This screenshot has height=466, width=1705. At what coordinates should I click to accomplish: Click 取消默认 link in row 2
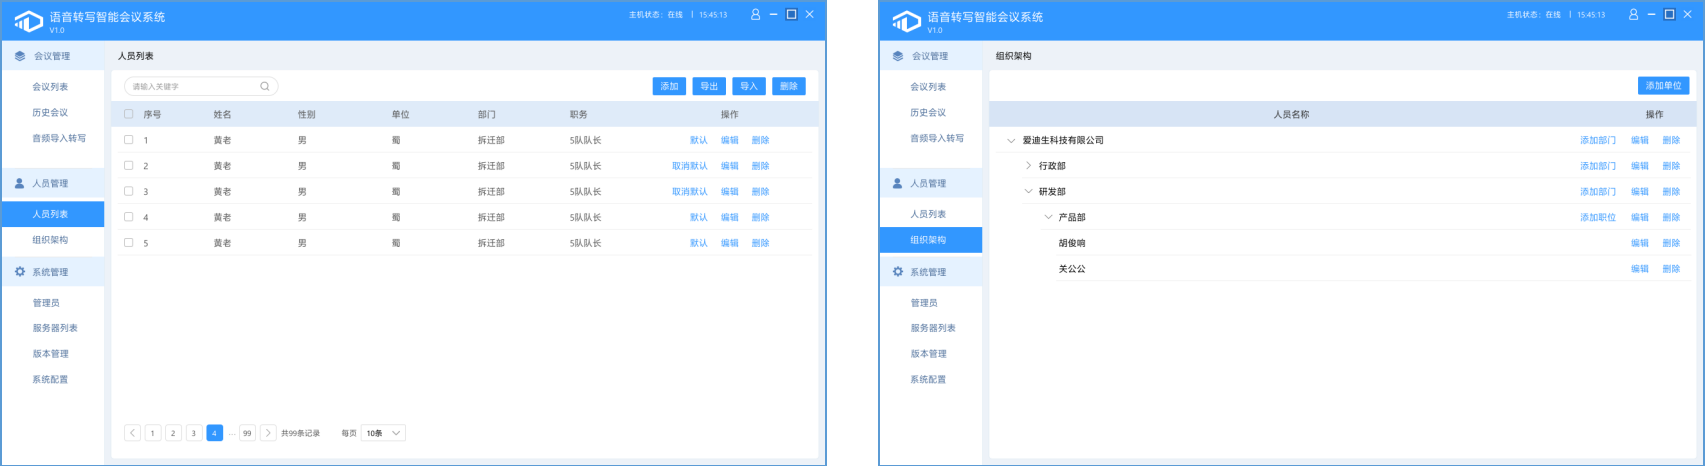[x=689, y=166]
